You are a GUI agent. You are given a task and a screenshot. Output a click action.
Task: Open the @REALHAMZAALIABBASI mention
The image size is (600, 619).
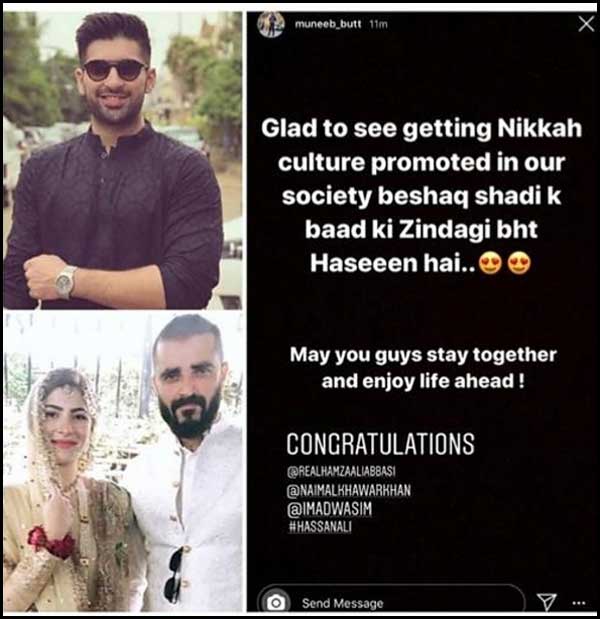tap(341, 471)
